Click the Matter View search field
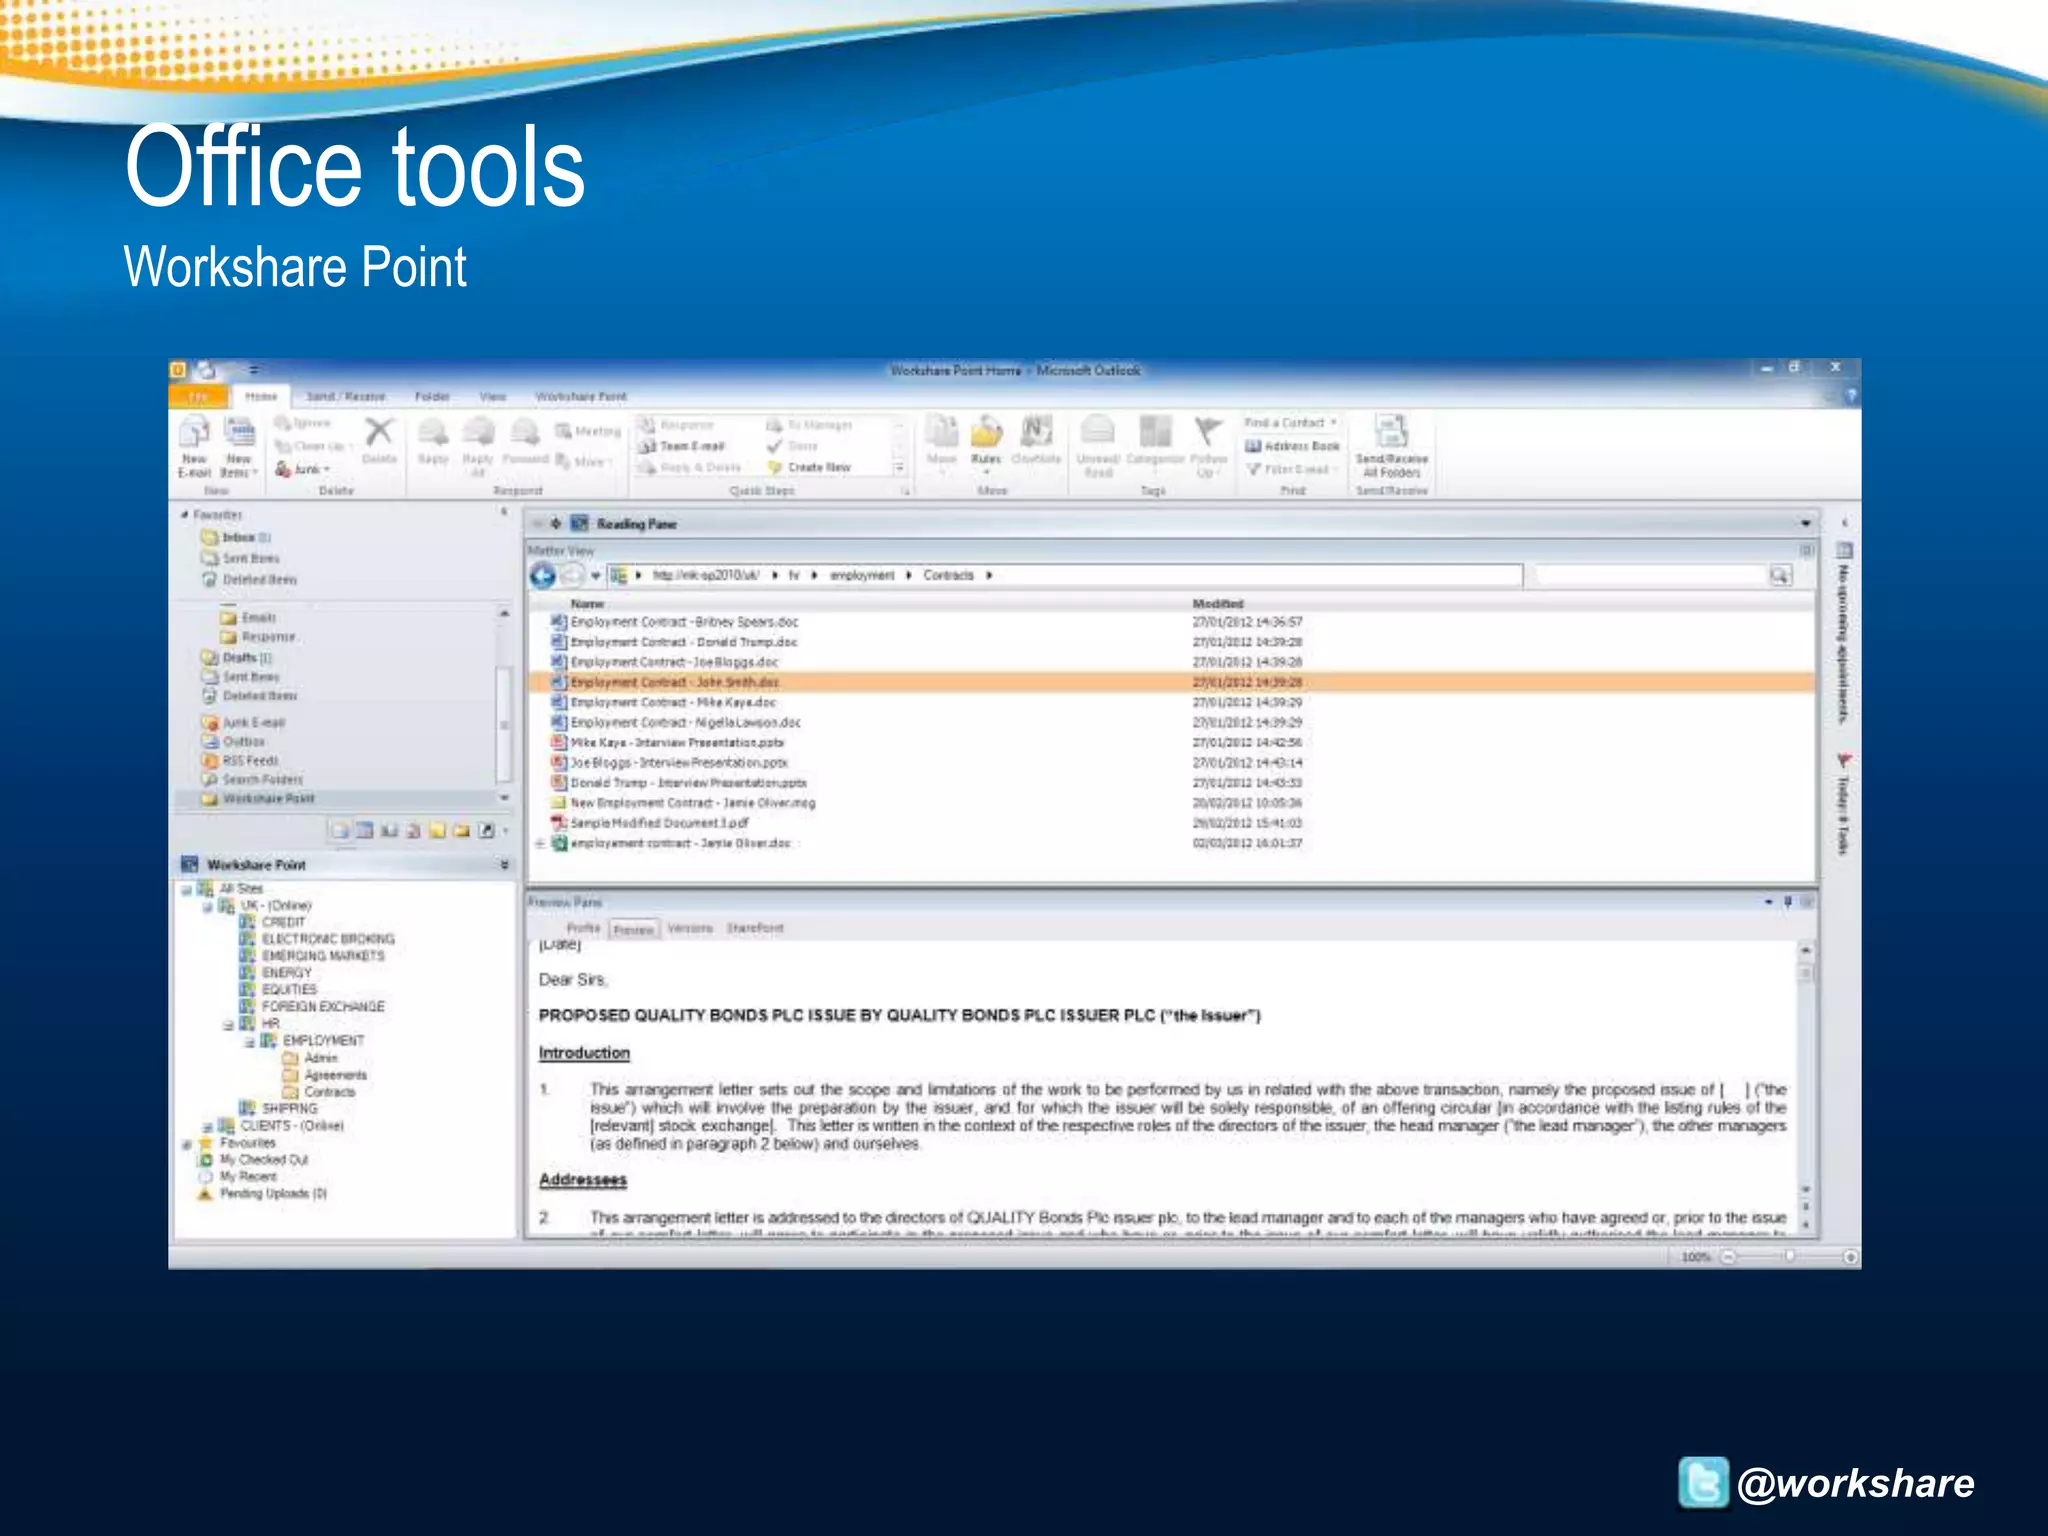The image size is (2048, 1536). click(x=1652, y=576)
